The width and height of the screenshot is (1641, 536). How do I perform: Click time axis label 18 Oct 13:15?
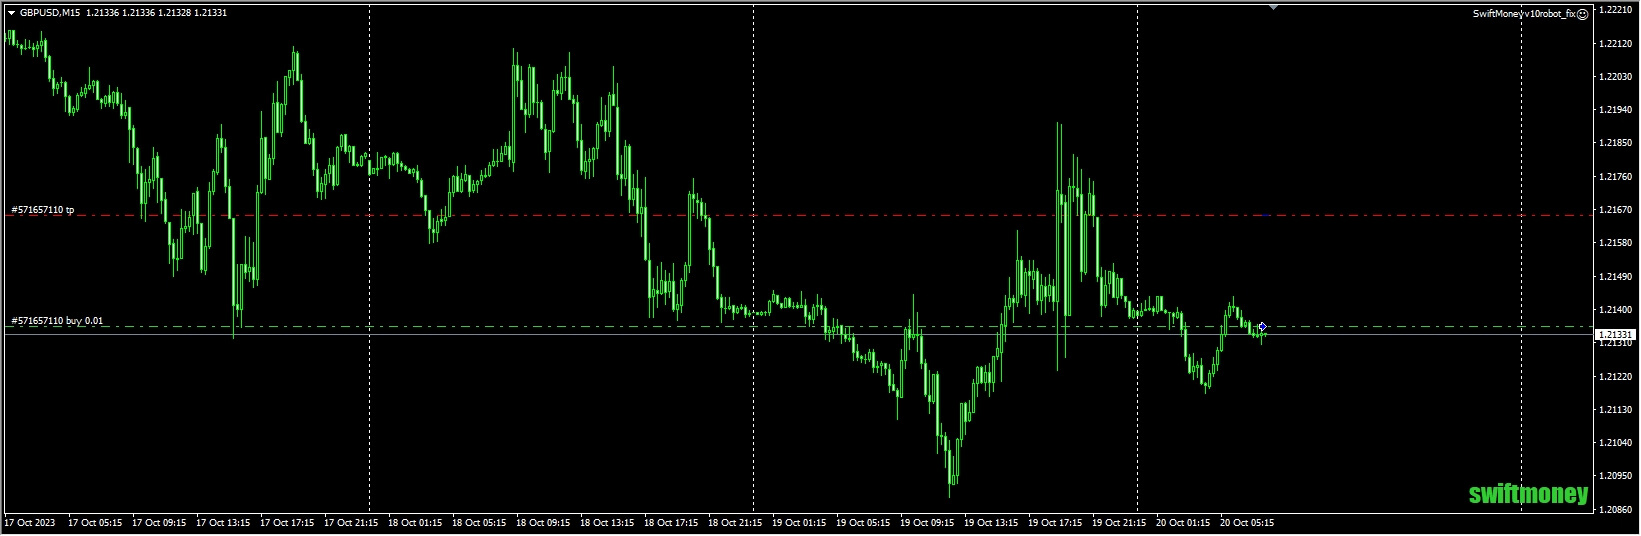coord(608,523)
